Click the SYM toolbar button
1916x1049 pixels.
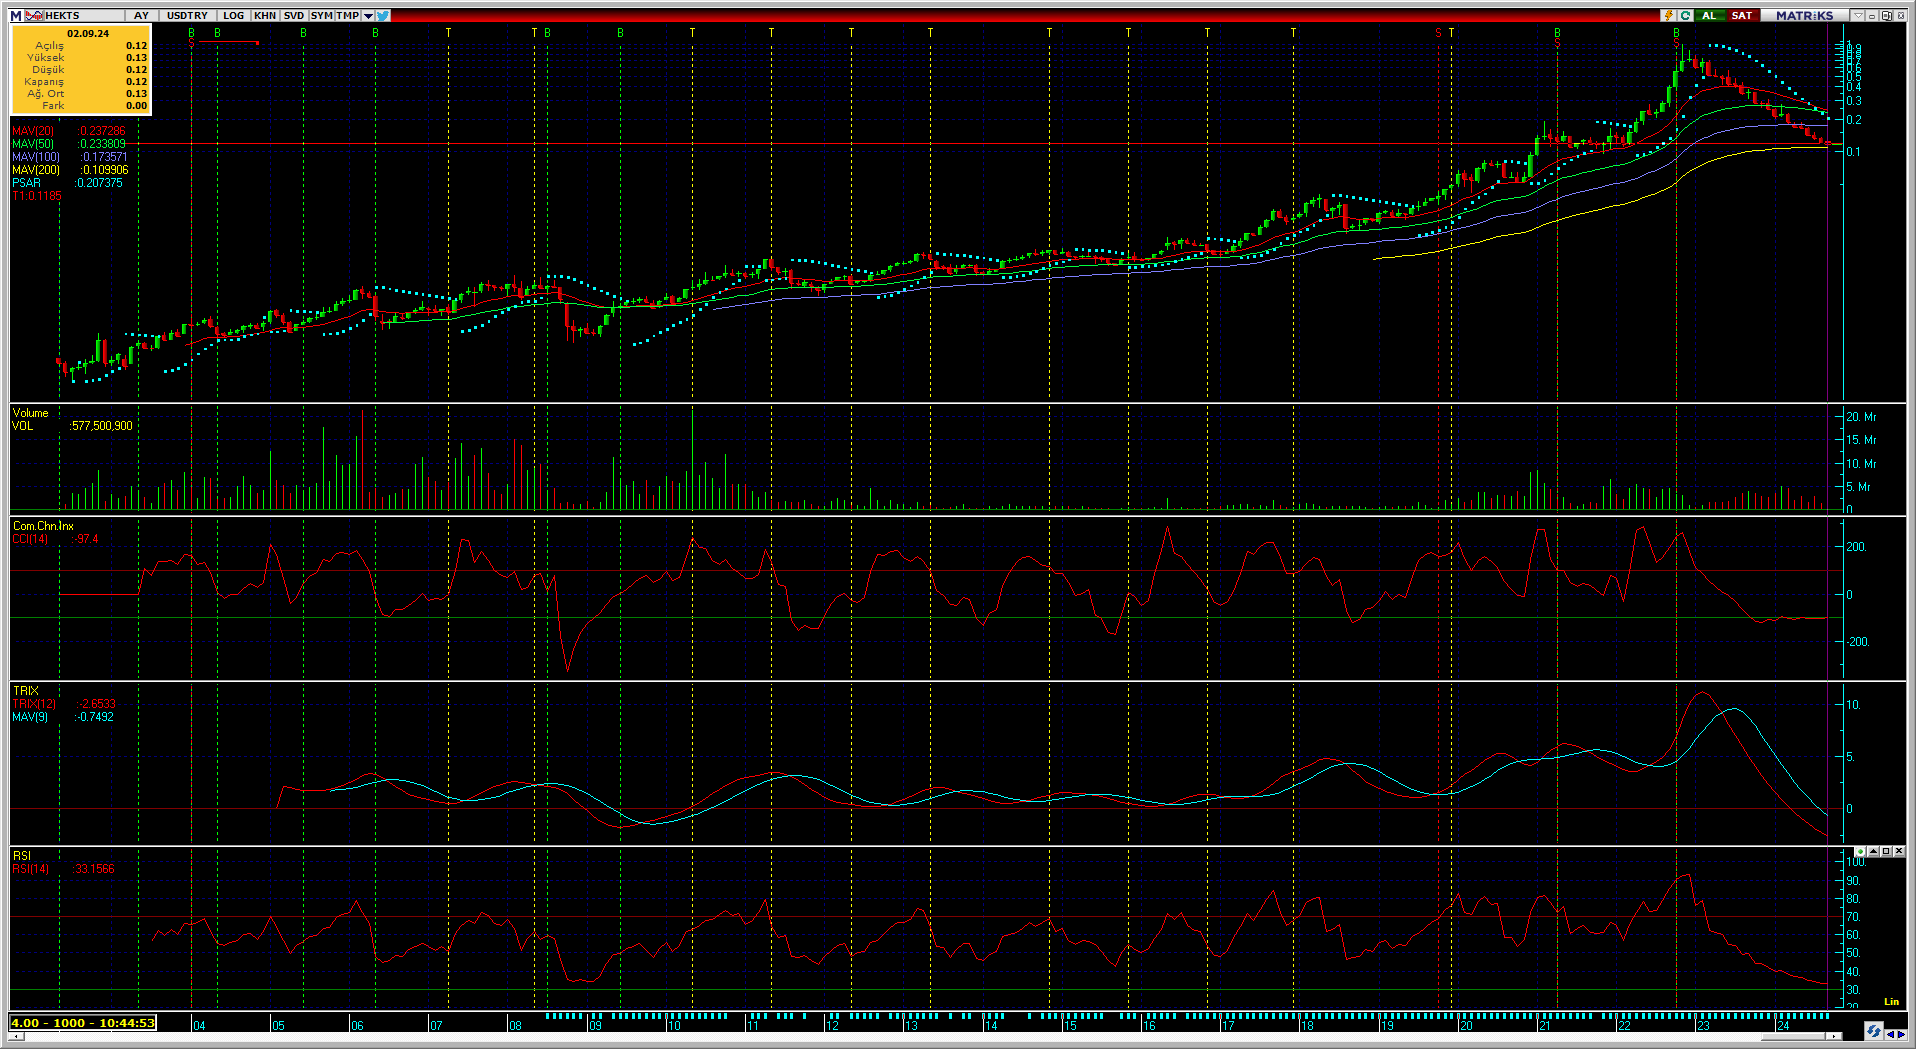tap(322, 15)
